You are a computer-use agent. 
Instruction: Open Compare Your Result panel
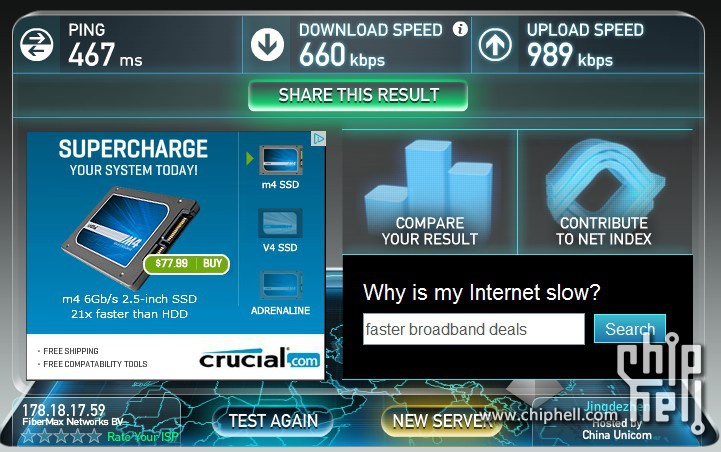pyautogui.click(x=429, y=192)
